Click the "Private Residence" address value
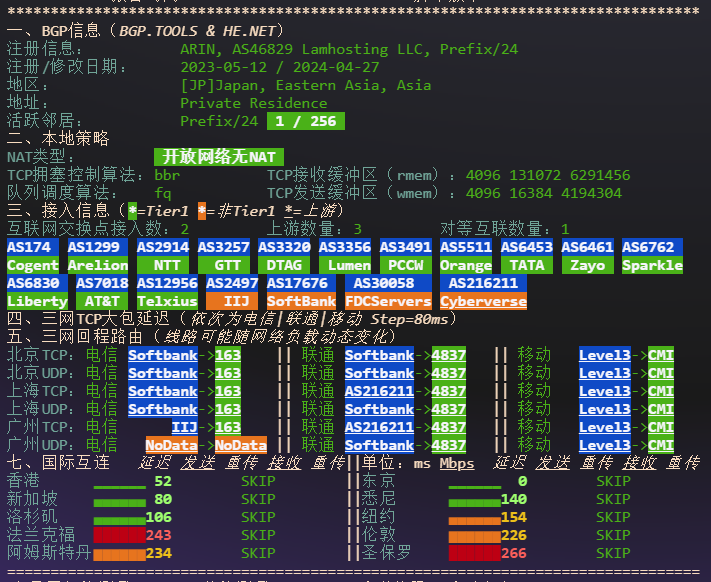Screen dimensions: 711x582 coord(254,103)
